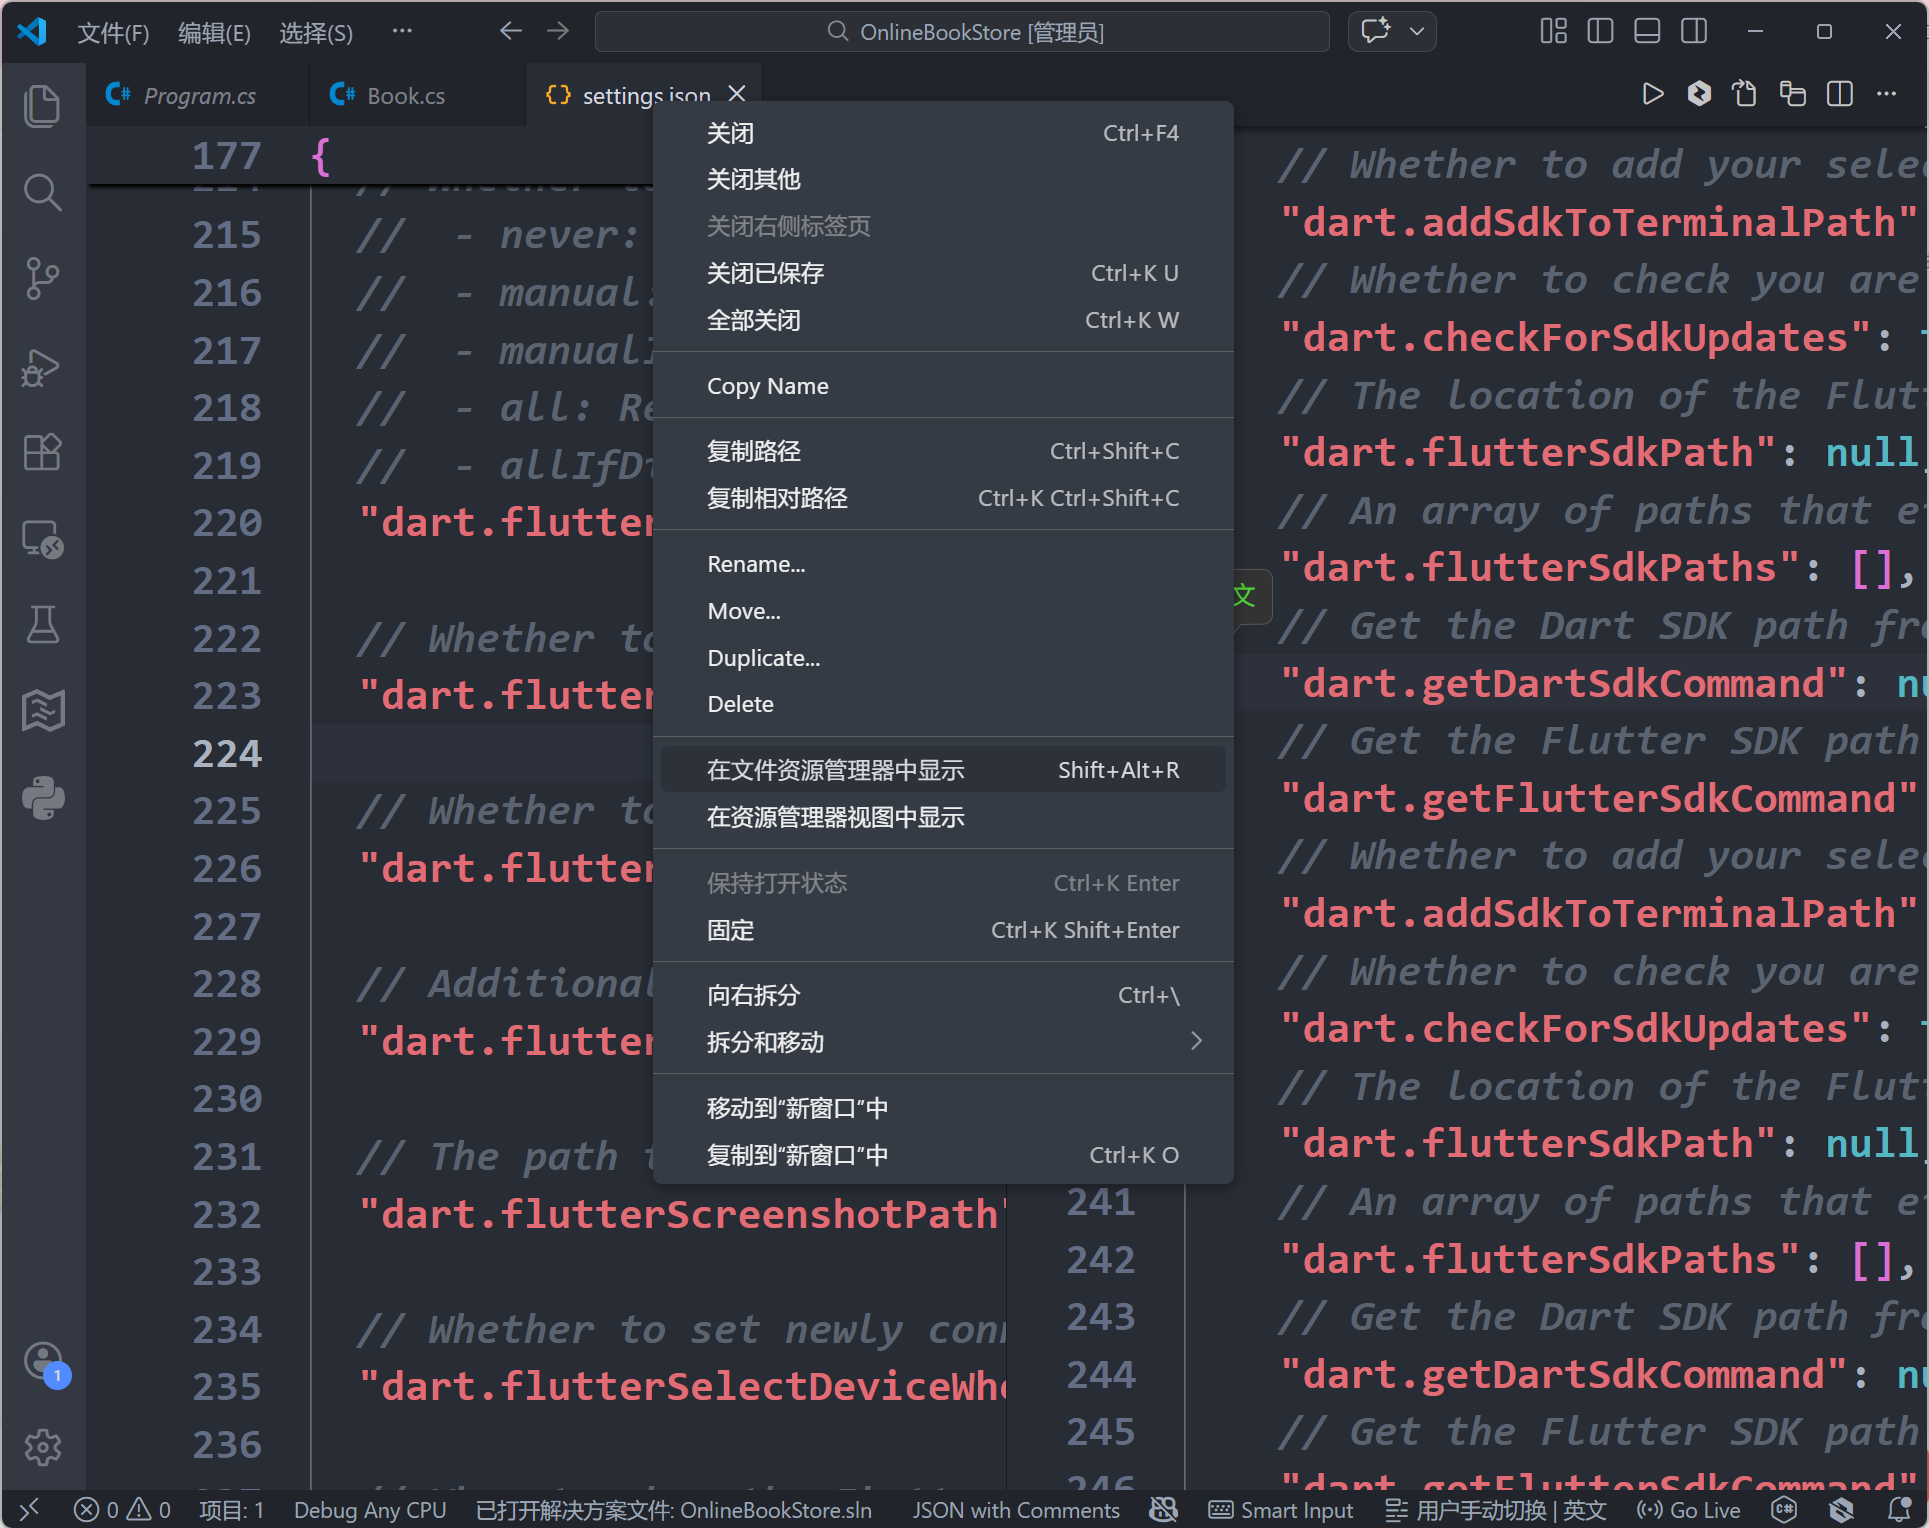Select 关闭 in context menu
Image resolution: width=1929 pixels, height=1528 pixels.
pyautogui.click(x=943, y=133)
